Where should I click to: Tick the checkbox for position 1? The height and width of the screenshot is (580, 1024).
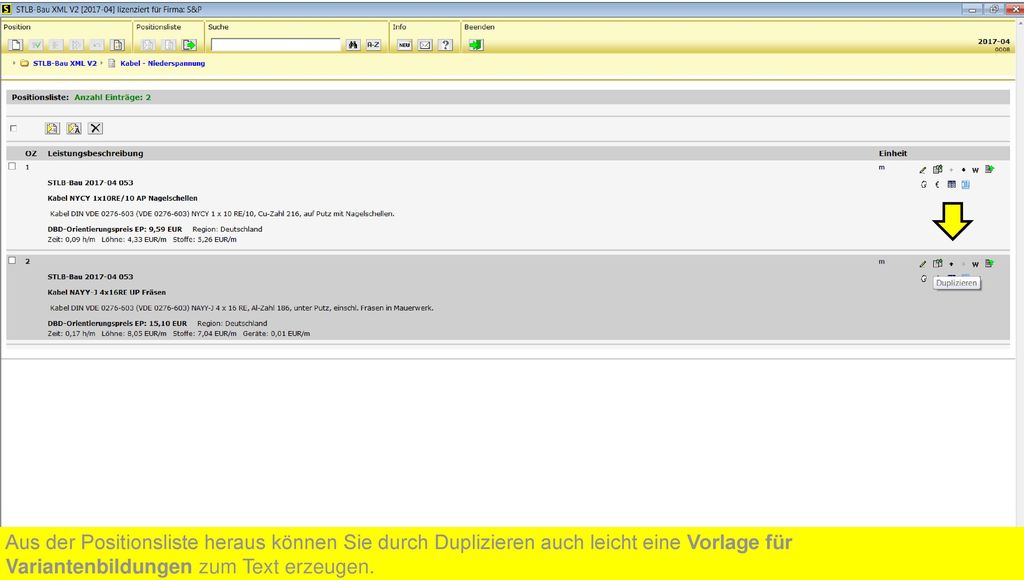tap(12, 167)
